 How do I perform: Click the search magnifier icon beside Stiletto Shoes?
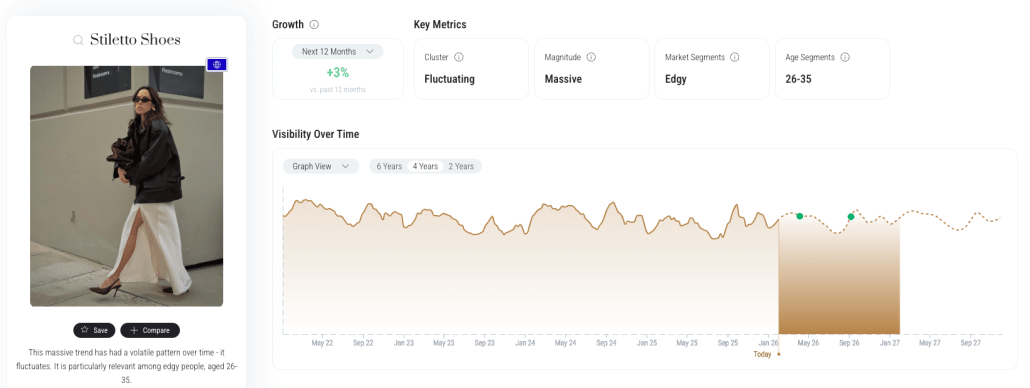point(78,41)
